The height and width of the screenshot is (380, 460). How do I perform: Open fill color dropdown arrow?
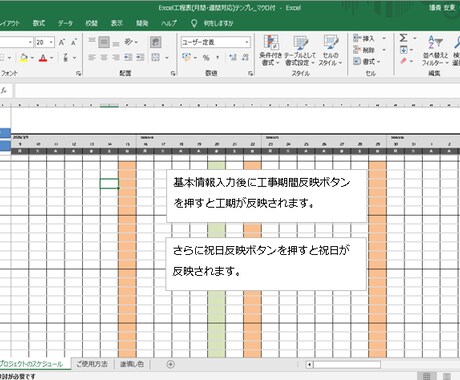click(32, 58)
